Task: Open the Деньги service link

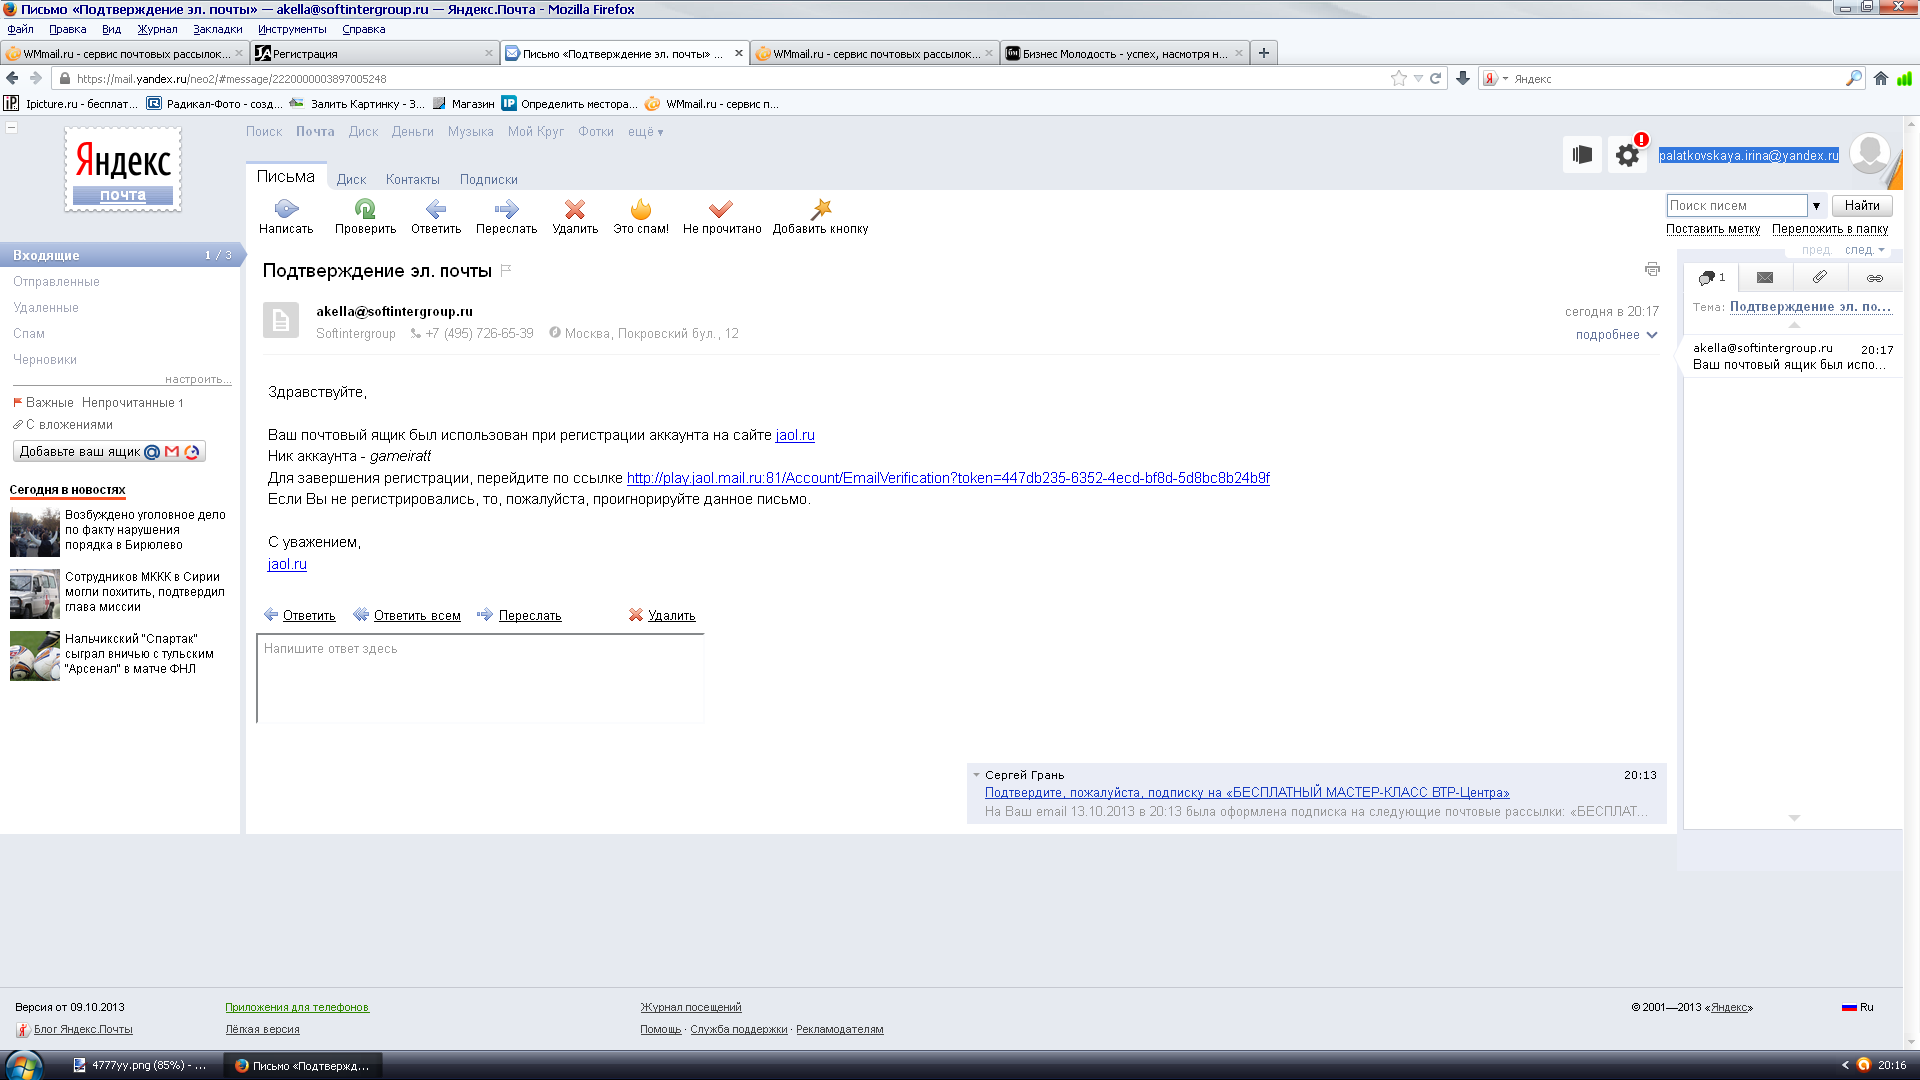Action: tap(413, 132)
